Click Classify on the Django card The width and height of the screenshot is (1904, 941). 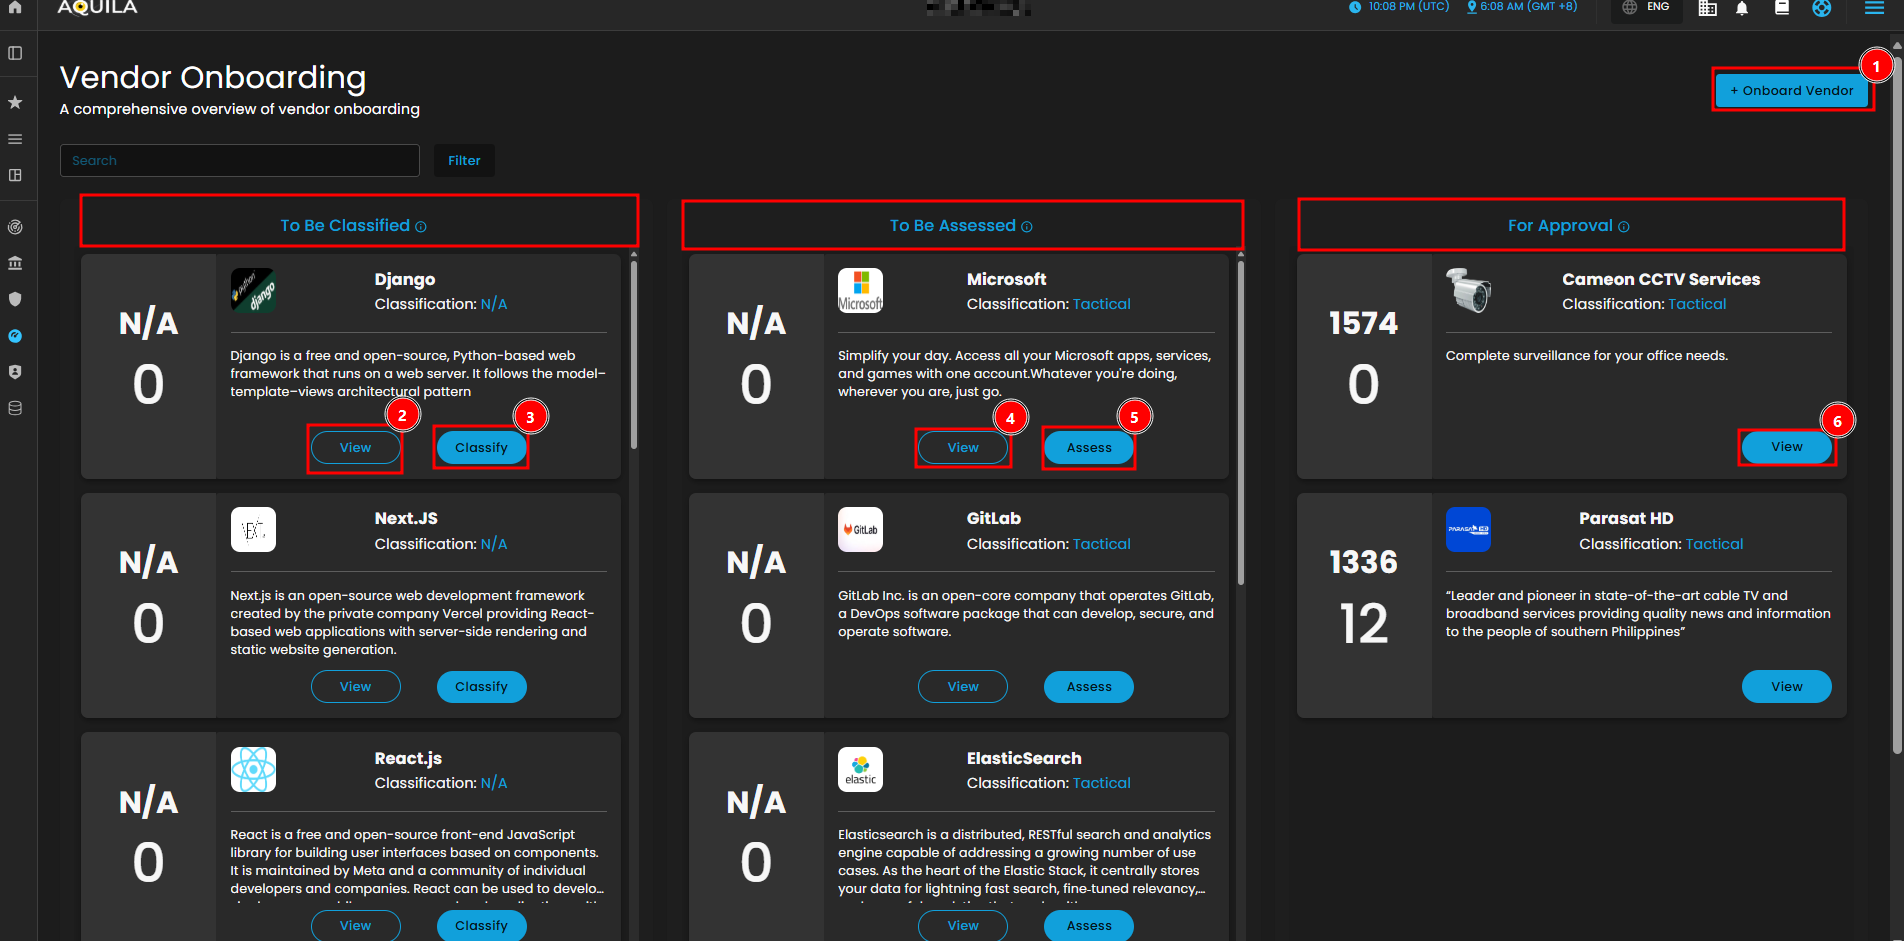481,448
